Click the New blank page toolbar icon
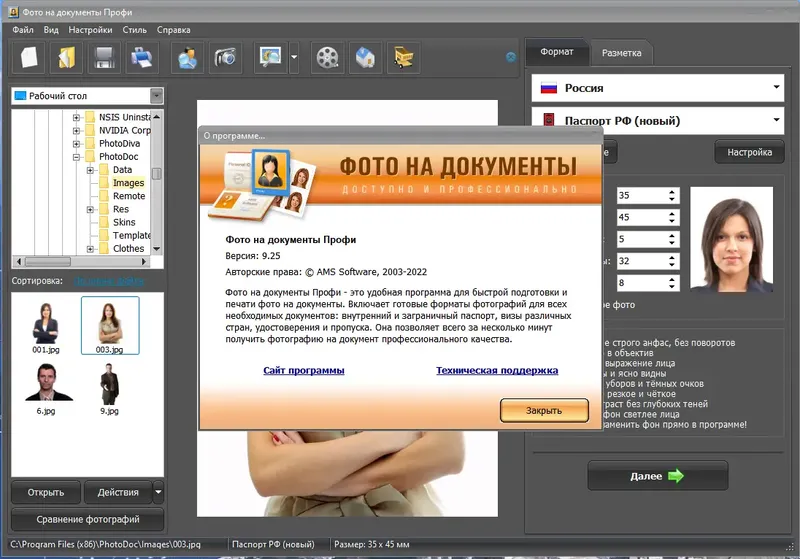The image size is (800, 559). [x=29, y=58]
